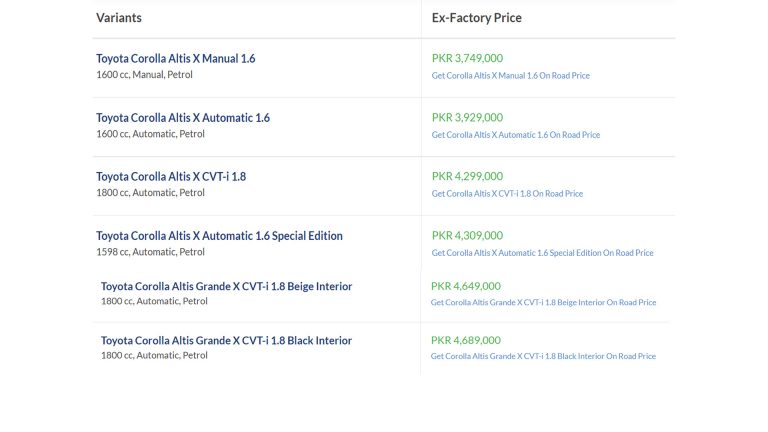Image resolution: width=768 pixels, height=432 pixels.
Task: Click the PKR 4,649,000 price
Action: [466, 286]
